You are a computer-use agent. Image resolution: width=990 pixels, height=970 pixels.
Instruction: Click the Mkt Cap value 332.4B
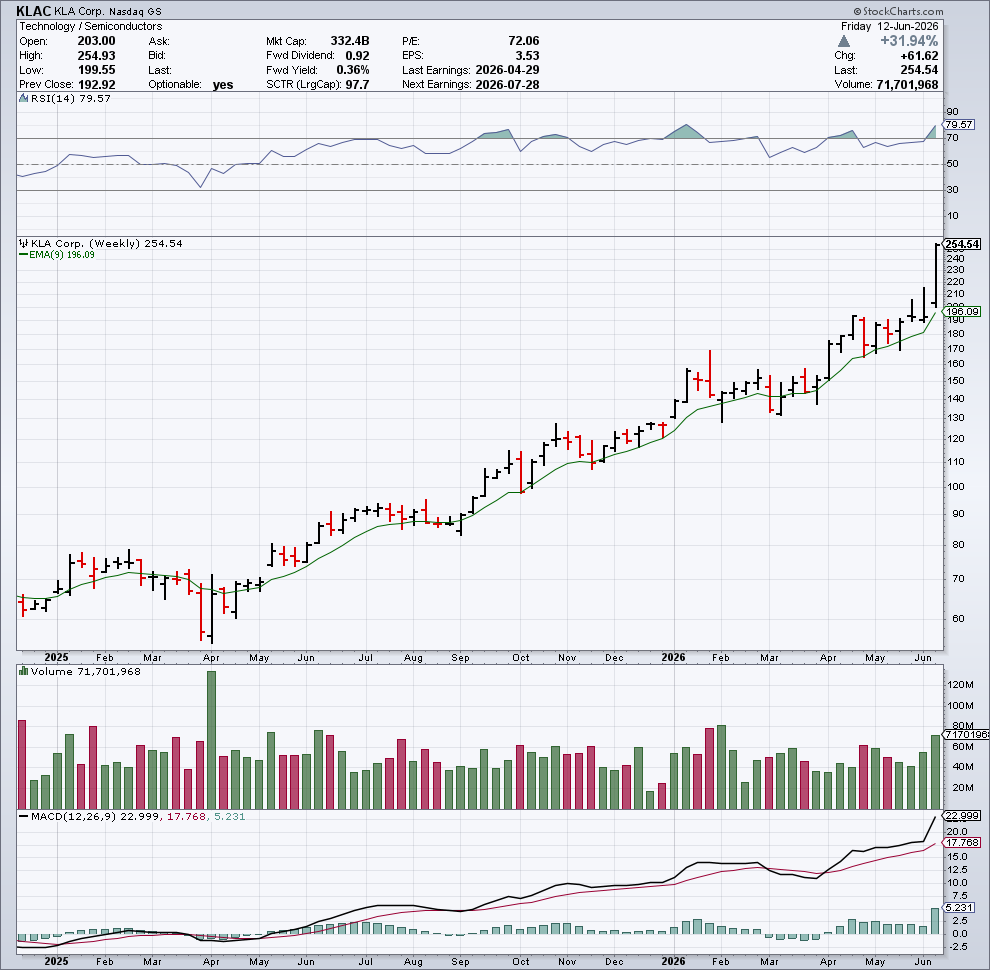350,41
